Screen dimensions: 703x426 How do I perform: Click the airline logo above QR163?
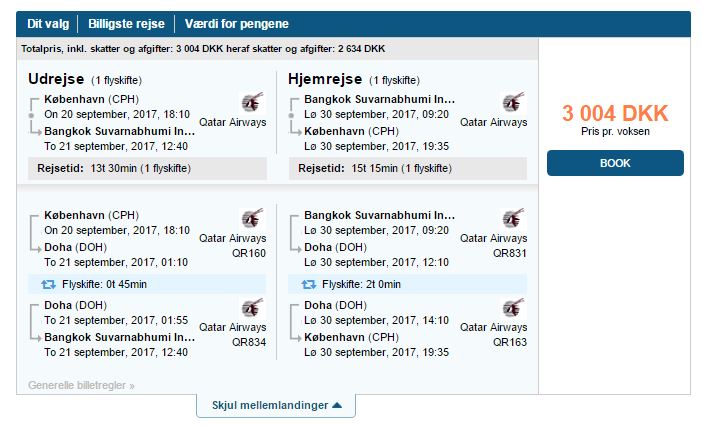click(512, 307)
